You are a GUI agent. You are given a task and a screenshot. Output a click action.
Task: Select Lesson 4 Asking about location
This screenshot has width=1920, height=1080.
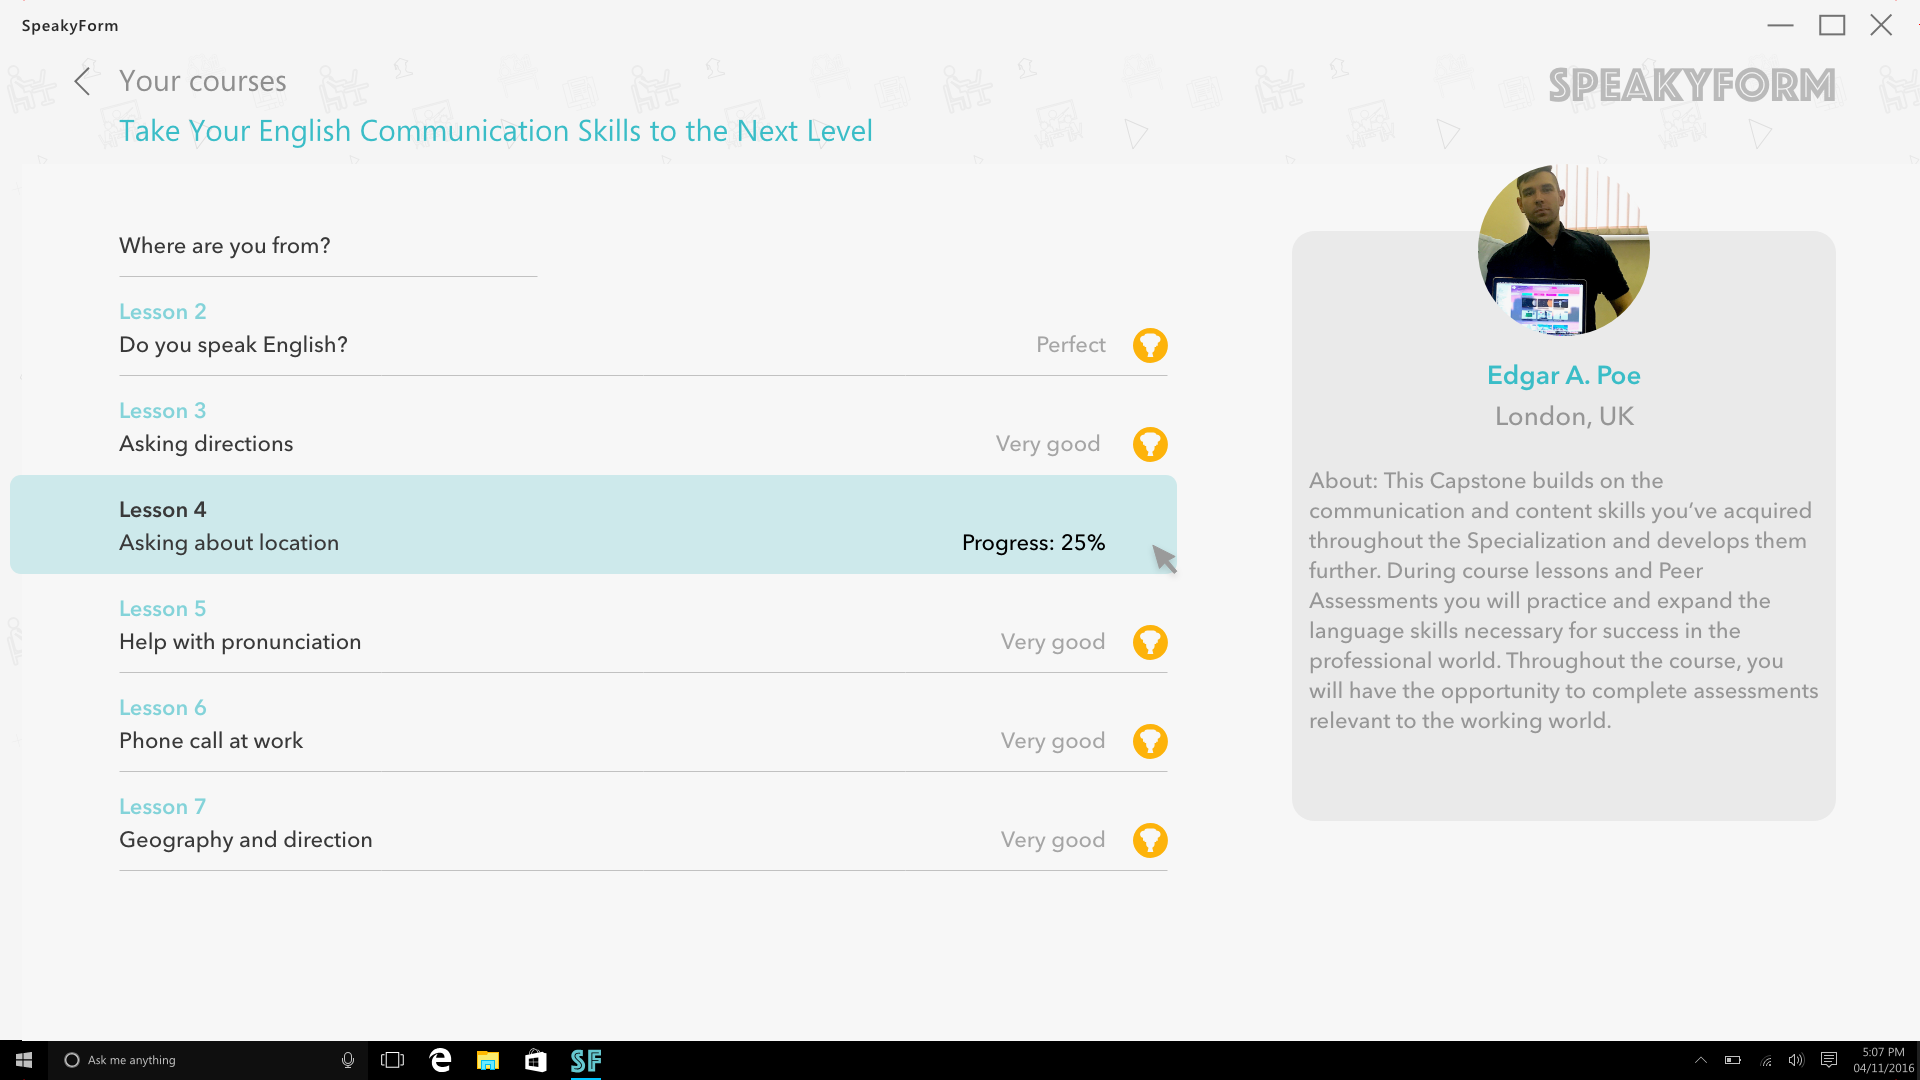593,524
